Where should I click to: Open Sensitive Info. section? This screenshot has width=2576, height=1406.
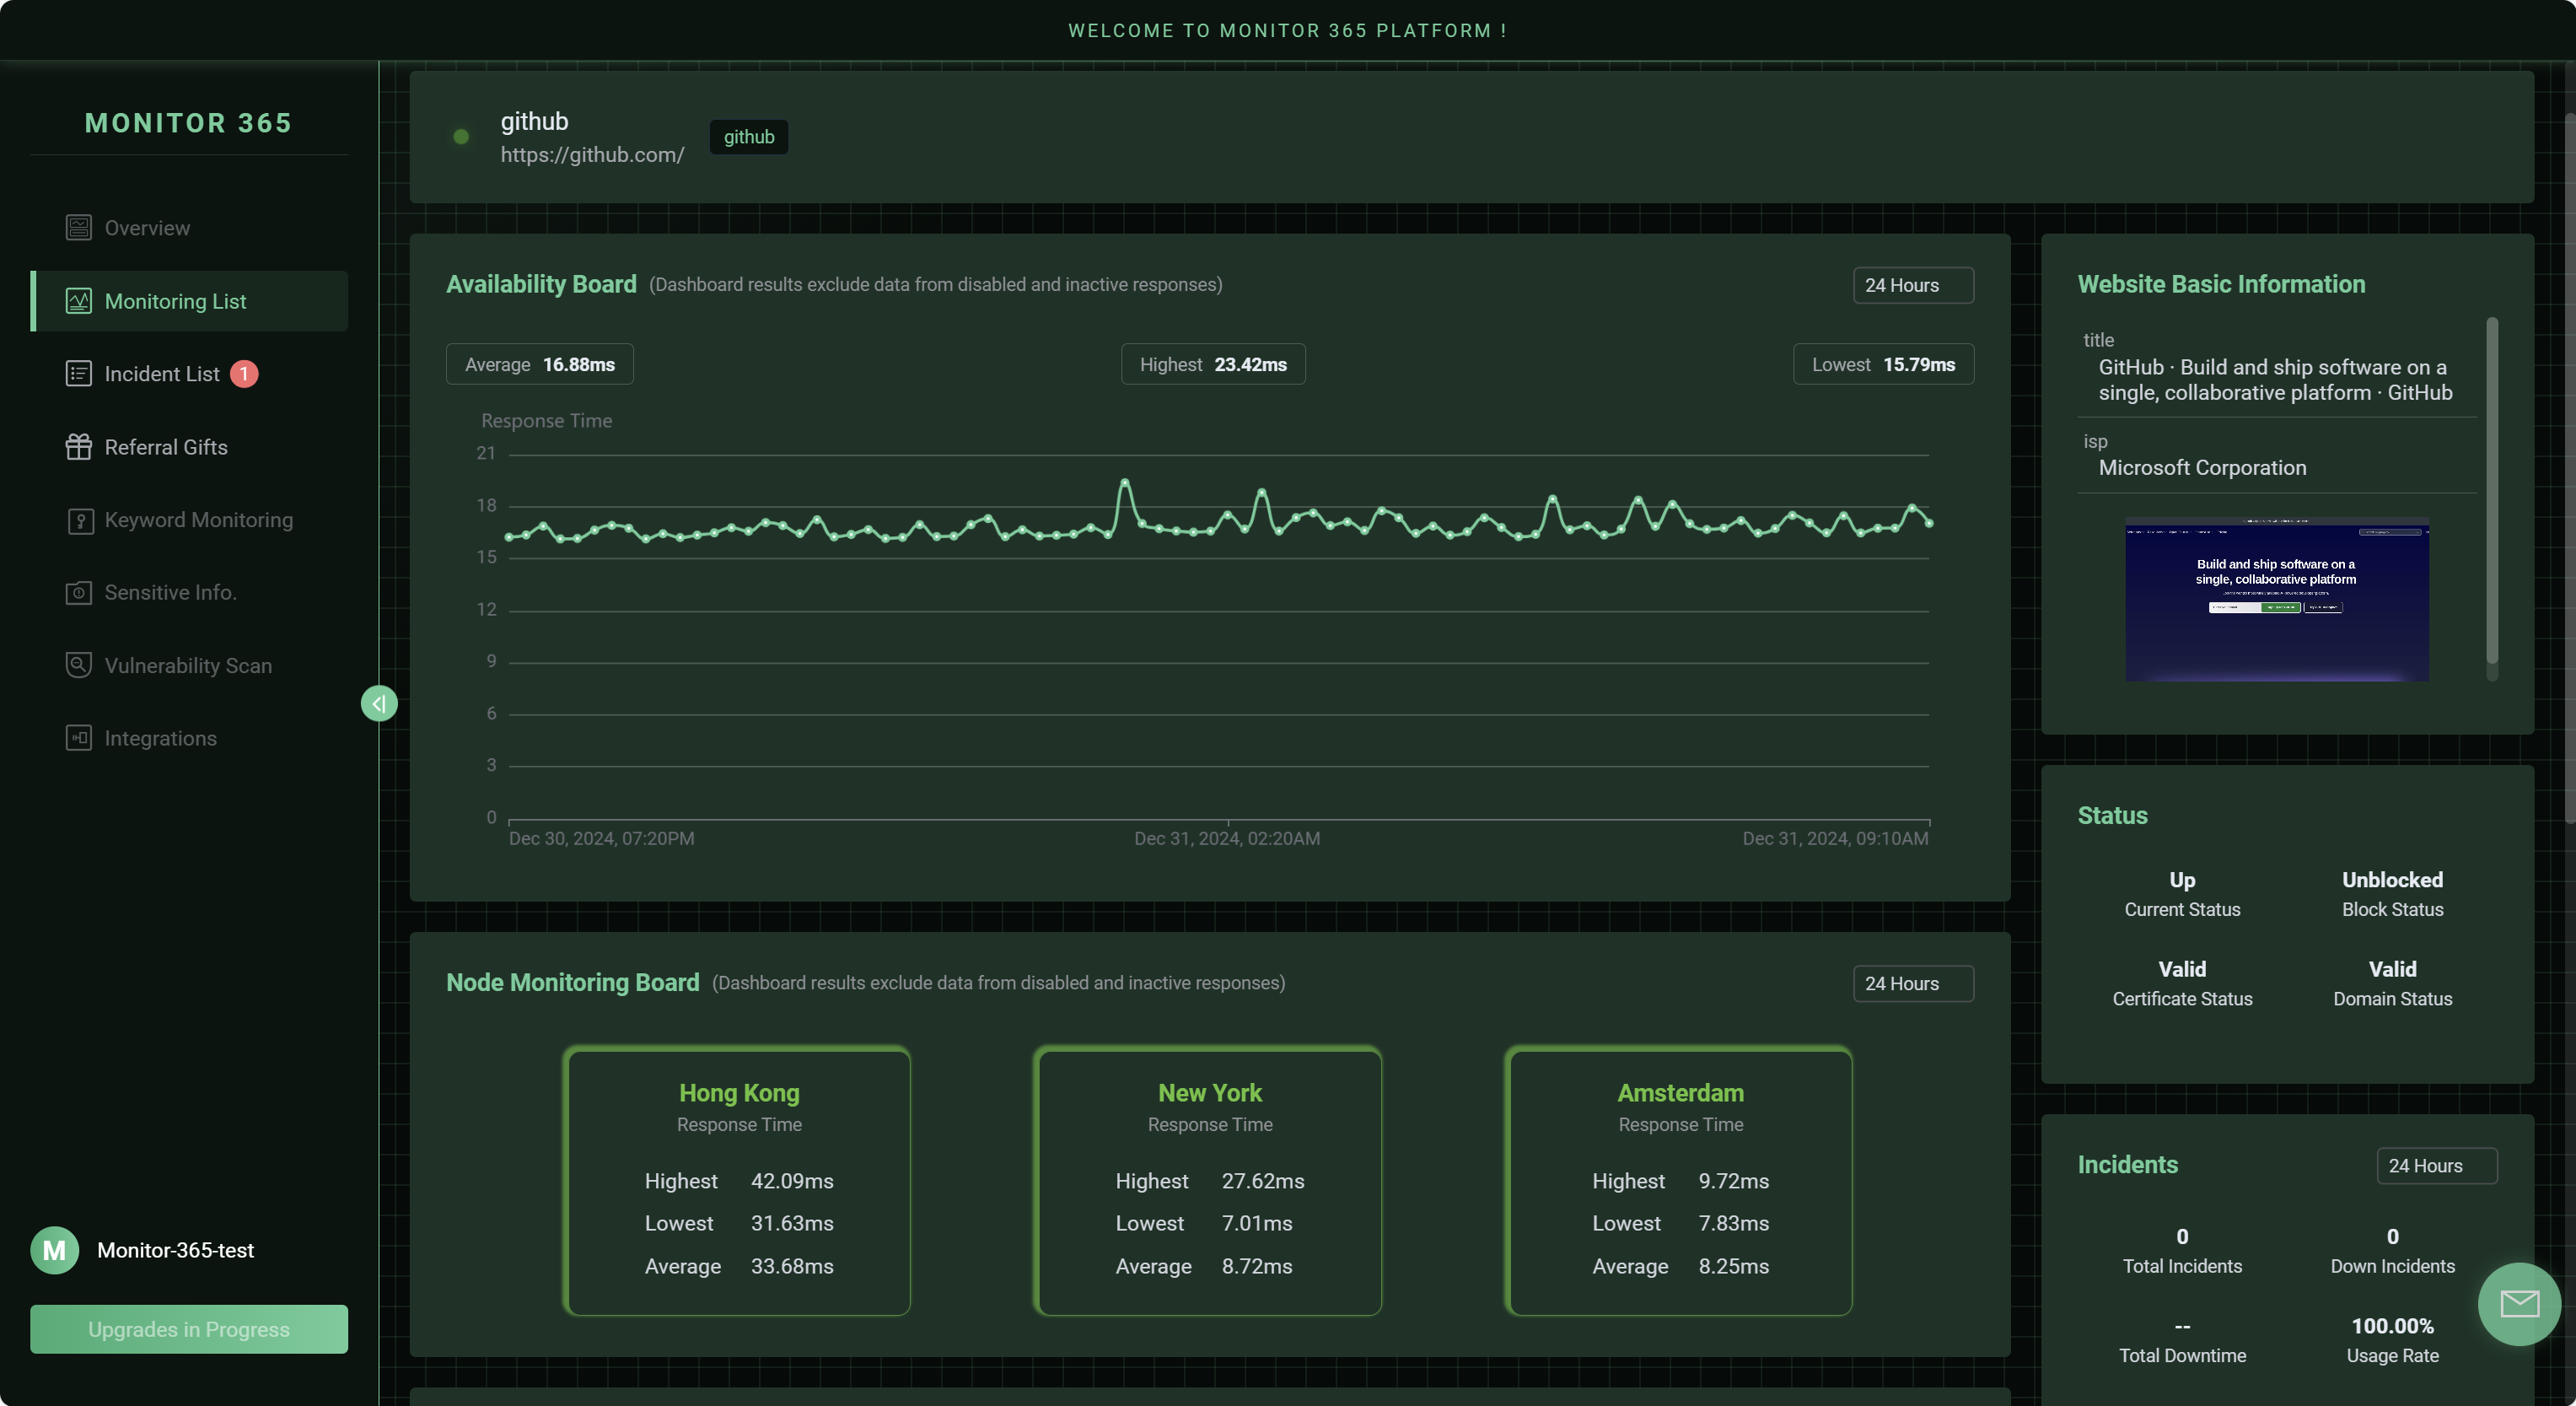(189, 593)
